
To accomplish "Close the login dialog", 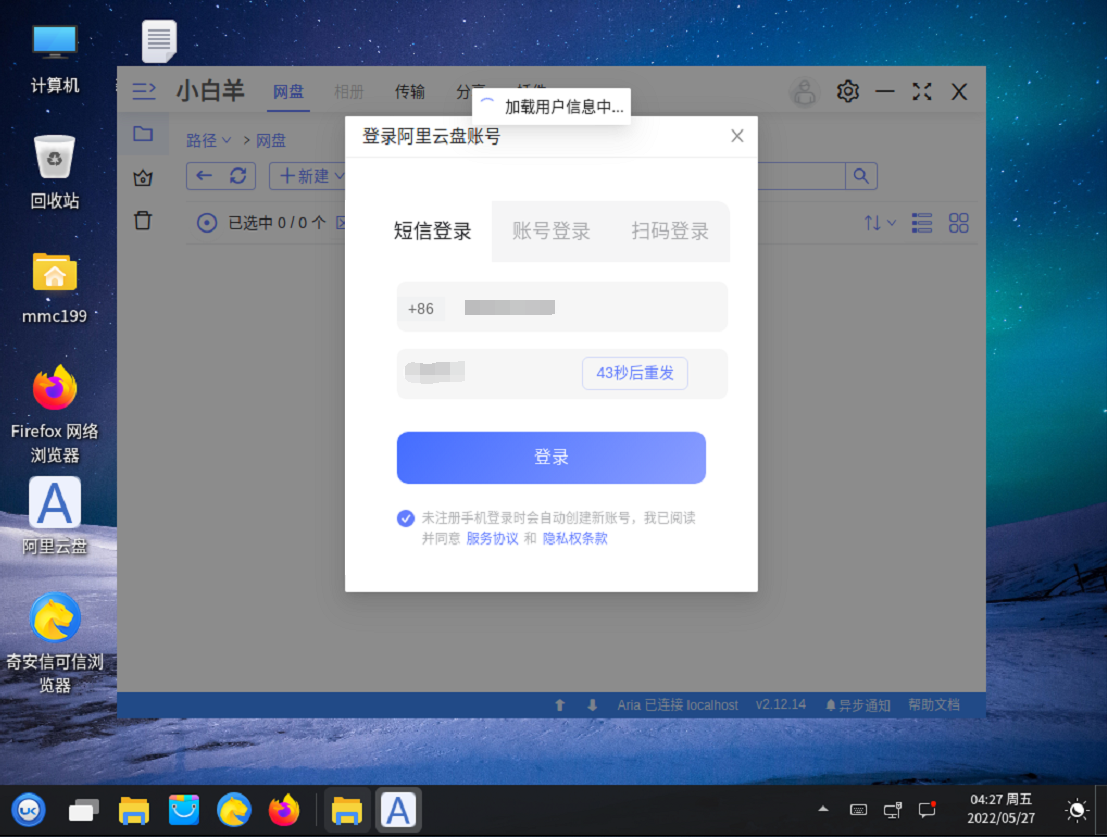I will [737, 136].
